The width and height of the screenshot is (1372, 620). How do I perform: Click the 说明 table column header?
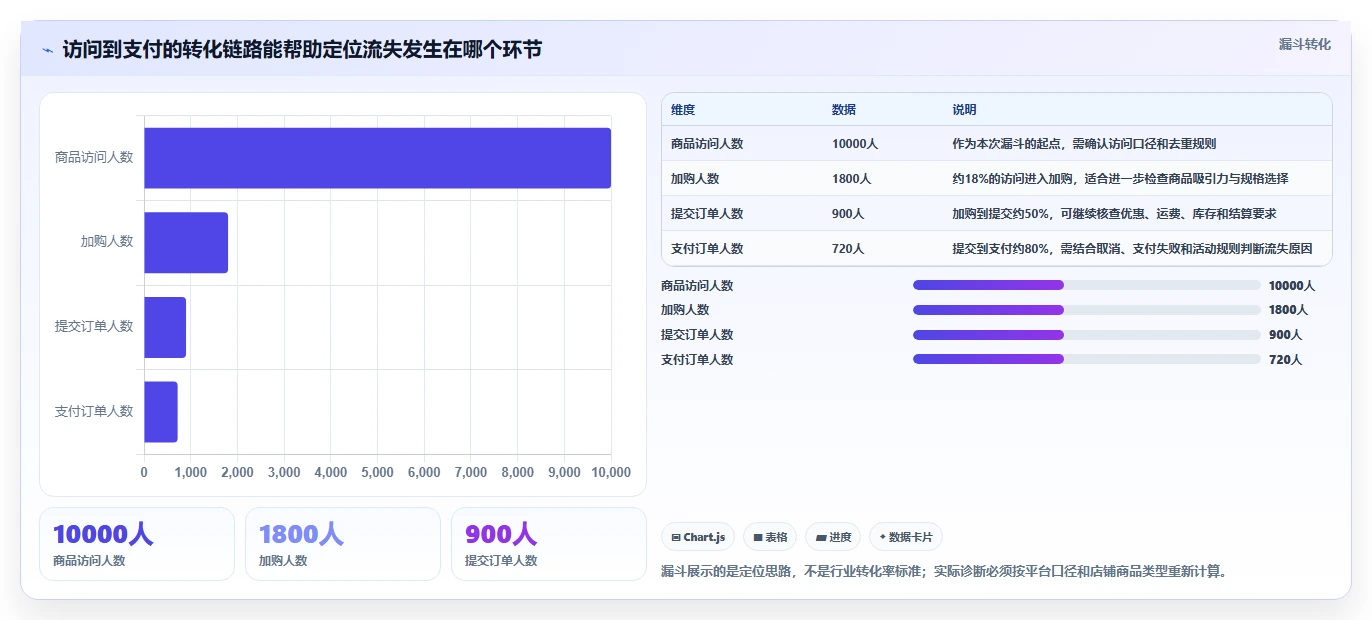coord(964,110)
